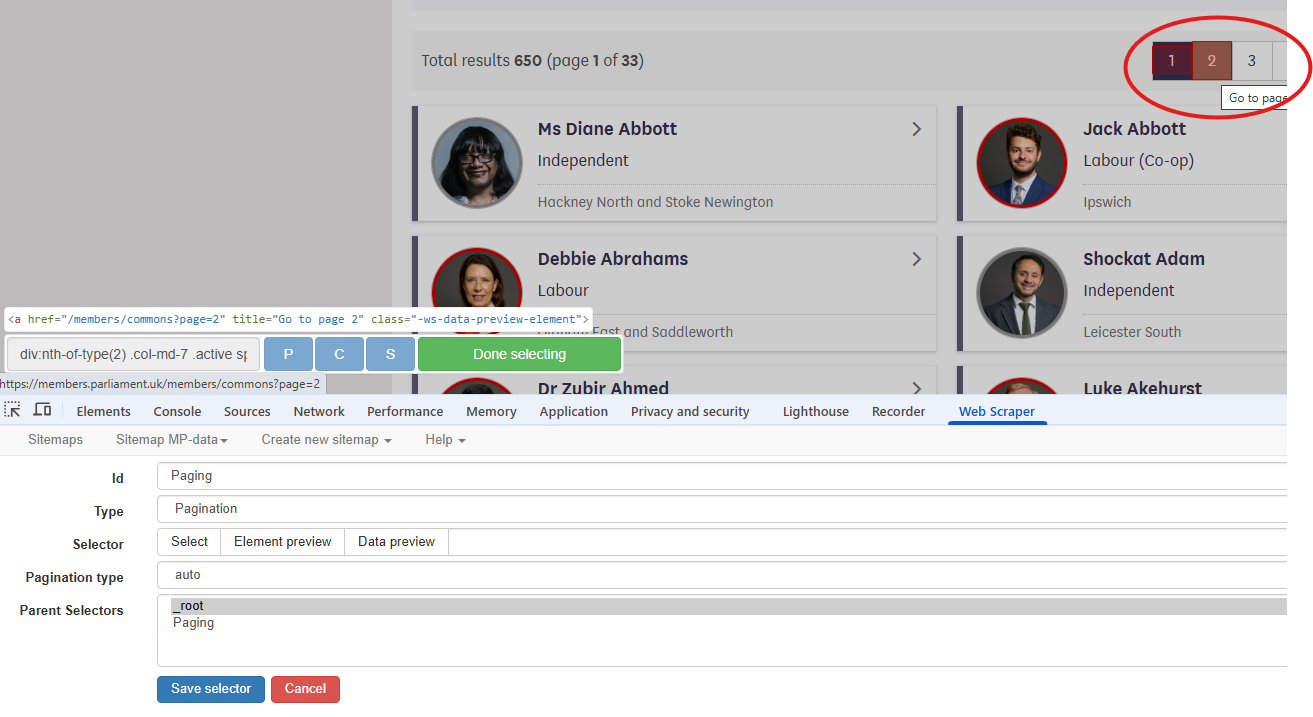Select _root in Parent Selectors list
Image resolution: width=1313 pixels, height=717 pixels.
tap(189, 605)
